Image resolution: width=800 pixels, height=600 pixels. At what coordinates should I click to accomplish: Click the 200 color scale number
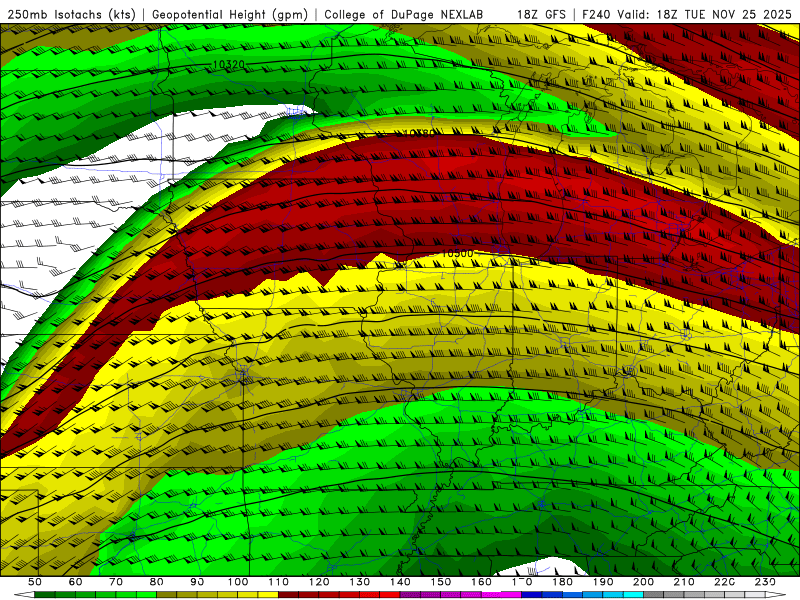[x=644, y=582]
